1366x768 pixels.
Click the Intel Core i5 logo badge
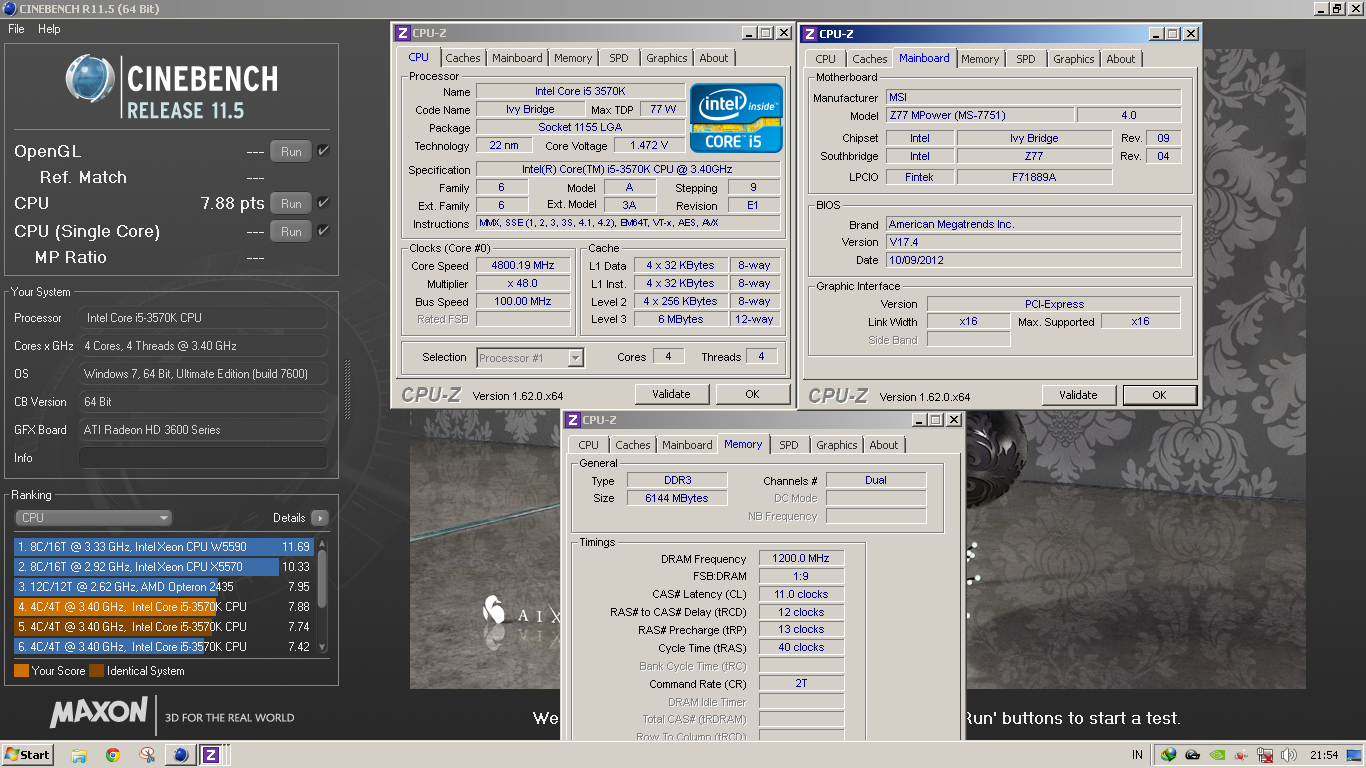(738, 118)
